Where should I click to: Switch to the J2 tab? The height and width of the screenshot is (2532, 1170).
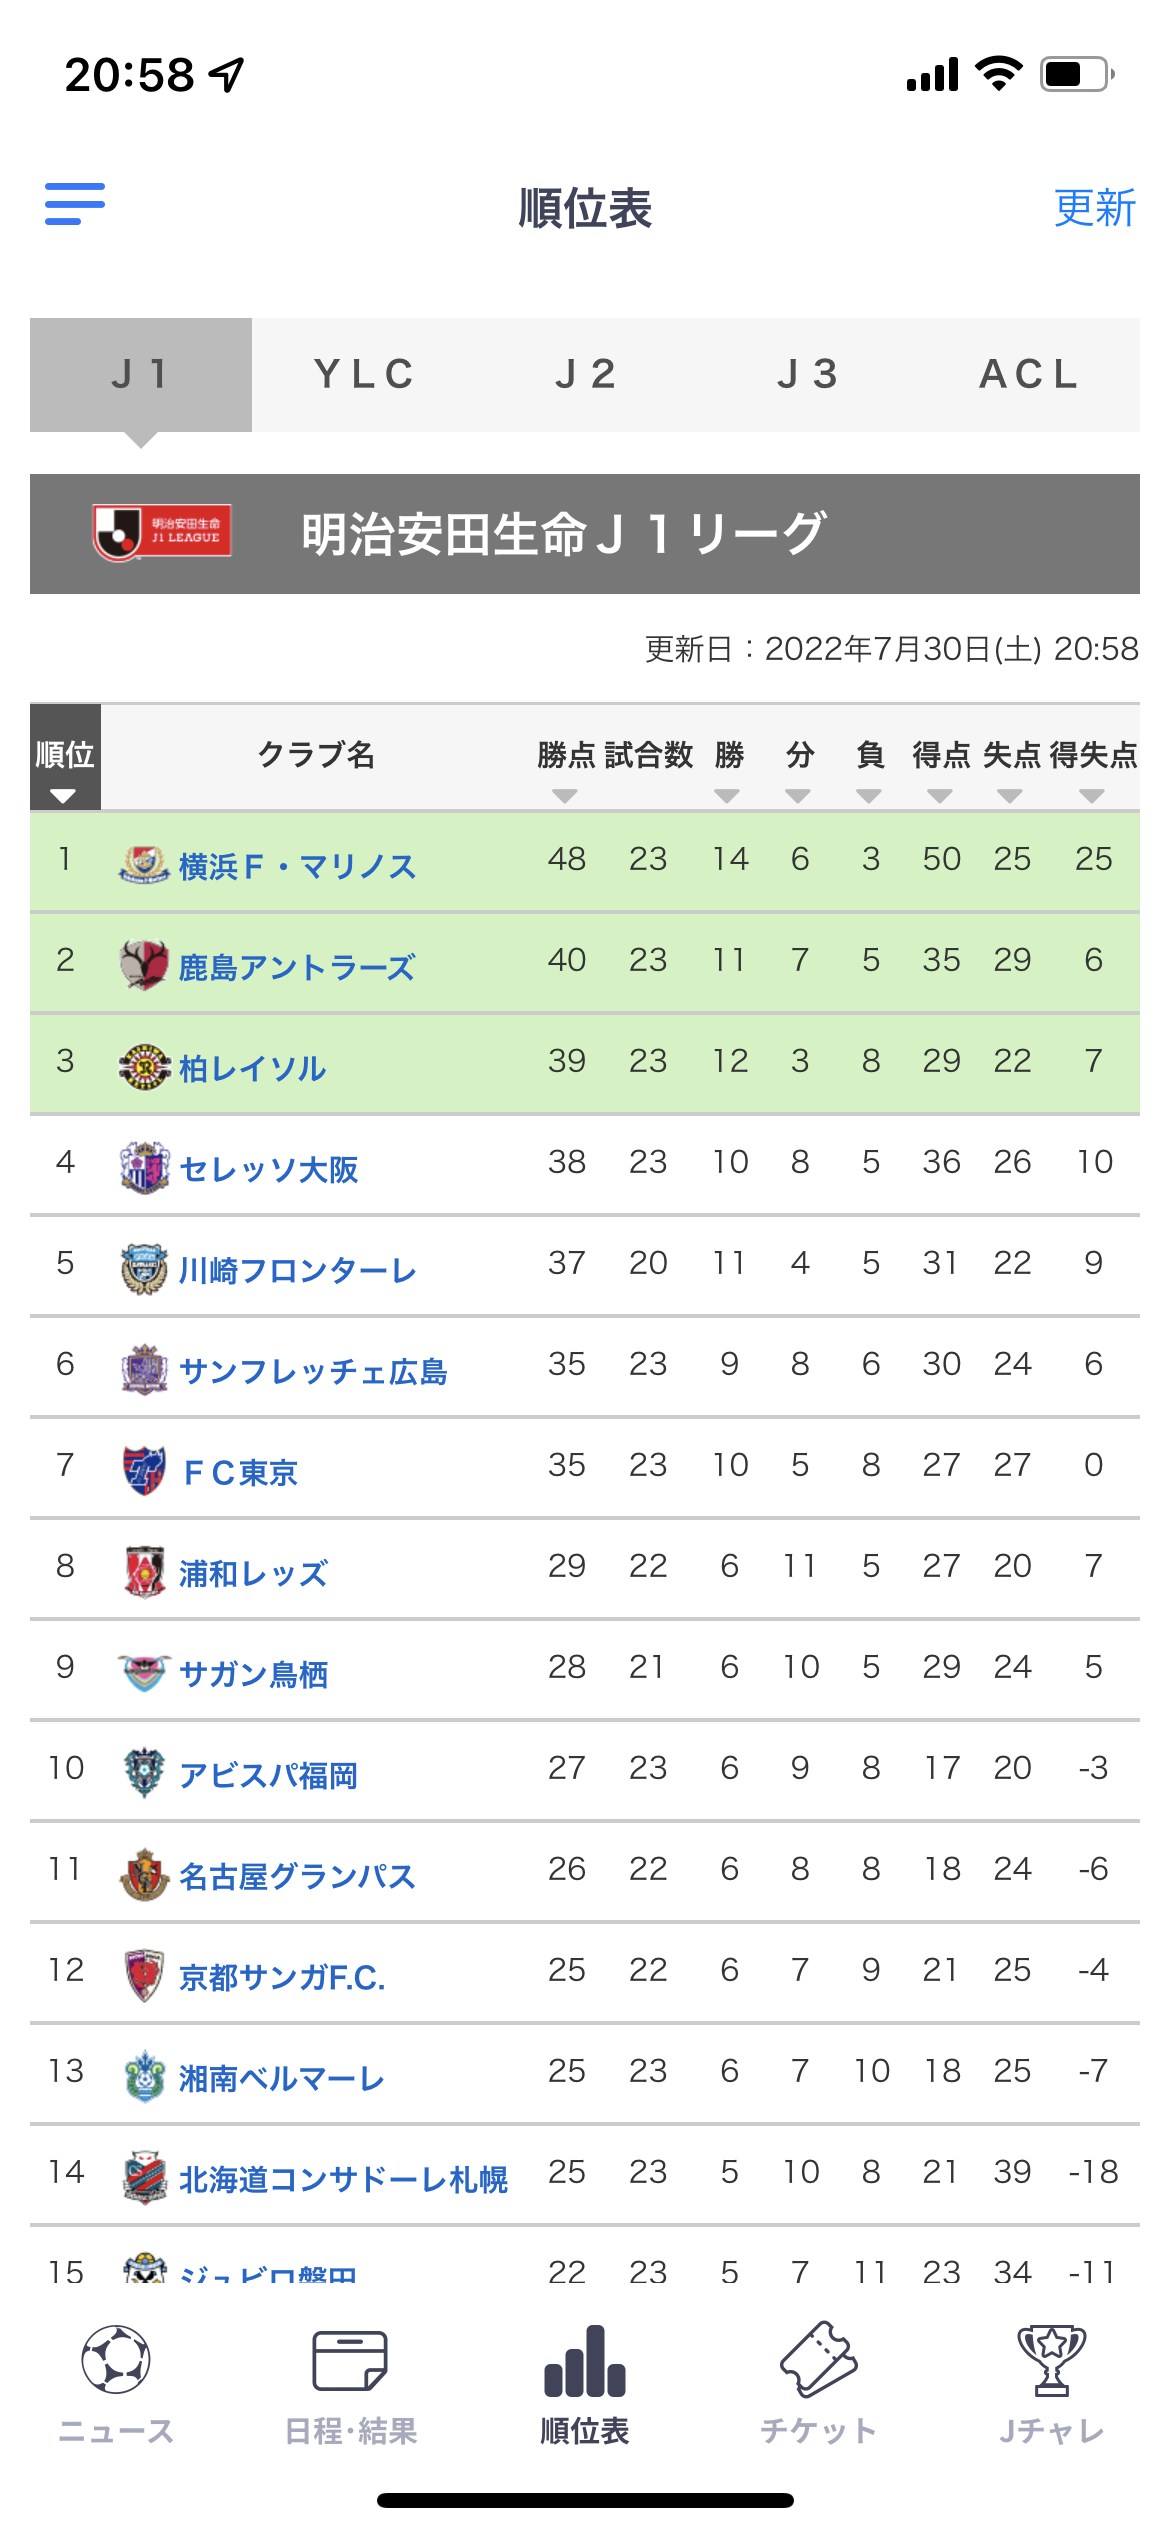click(x=585, y=375)
